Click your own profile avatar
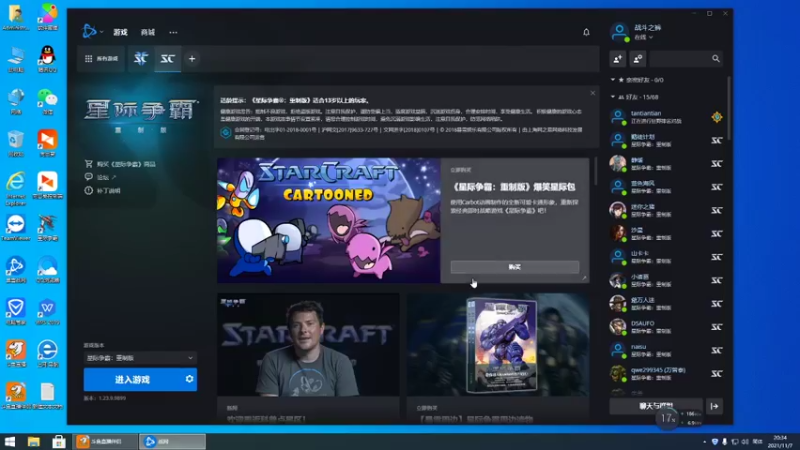Viewport: 800px width, 450px height. (619, 32)
